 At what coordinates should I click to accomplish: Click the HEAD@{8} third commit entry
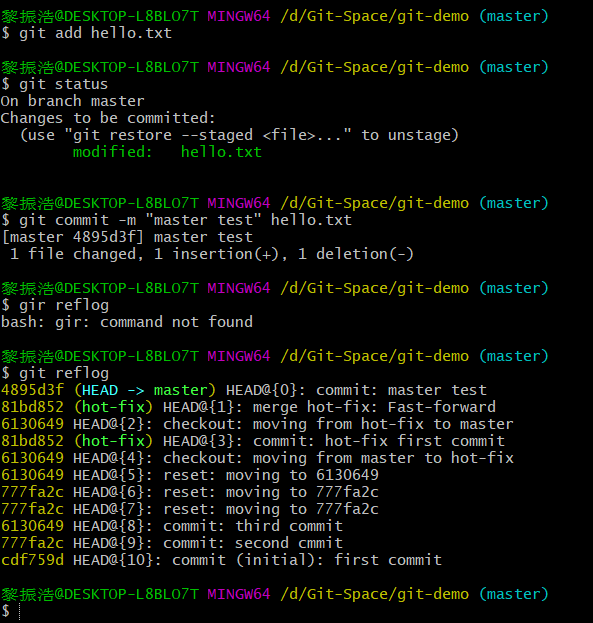click(x=172, y=526)
